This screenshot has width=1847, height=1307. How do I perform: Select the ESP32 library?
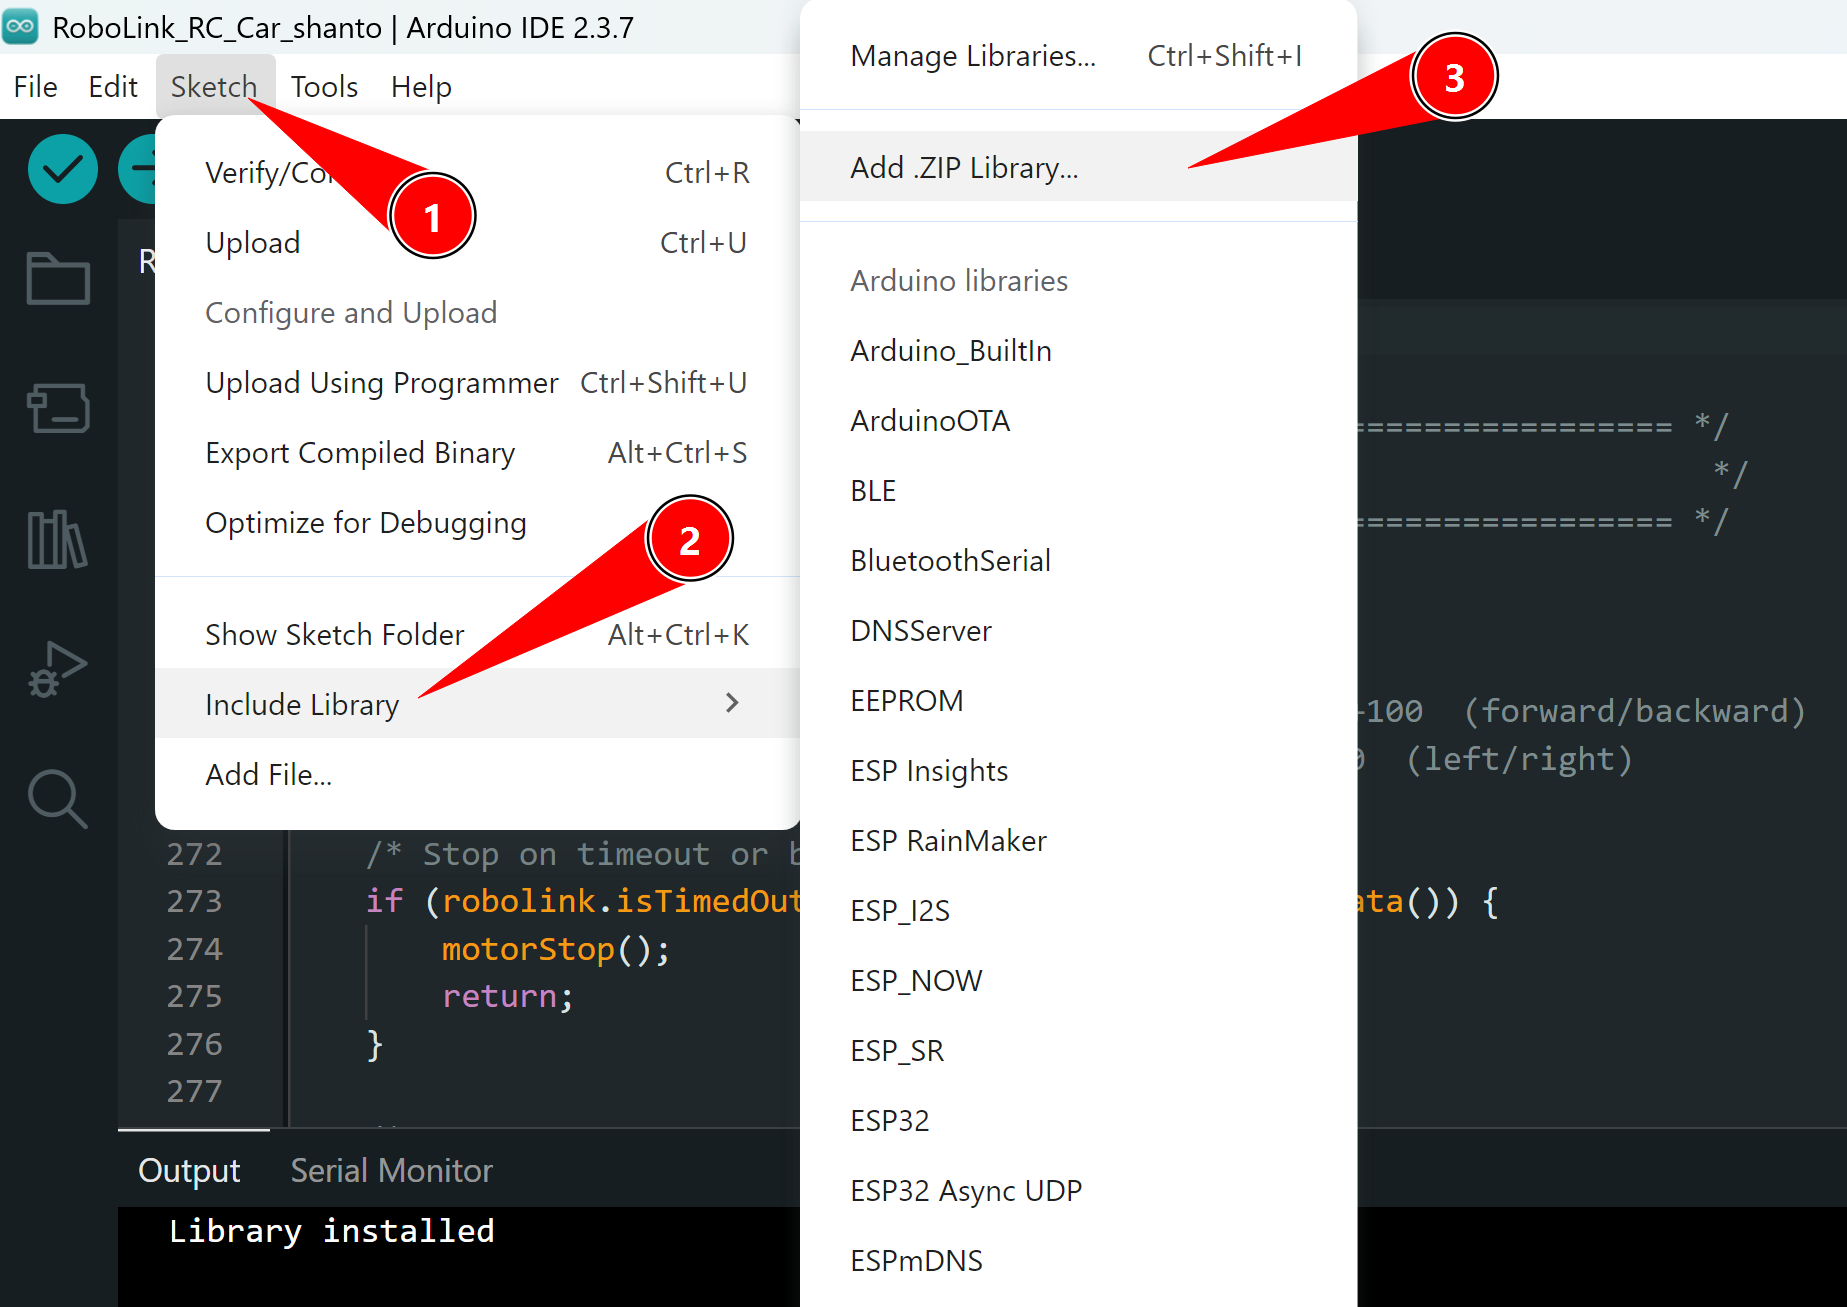tap(889, 1120)
